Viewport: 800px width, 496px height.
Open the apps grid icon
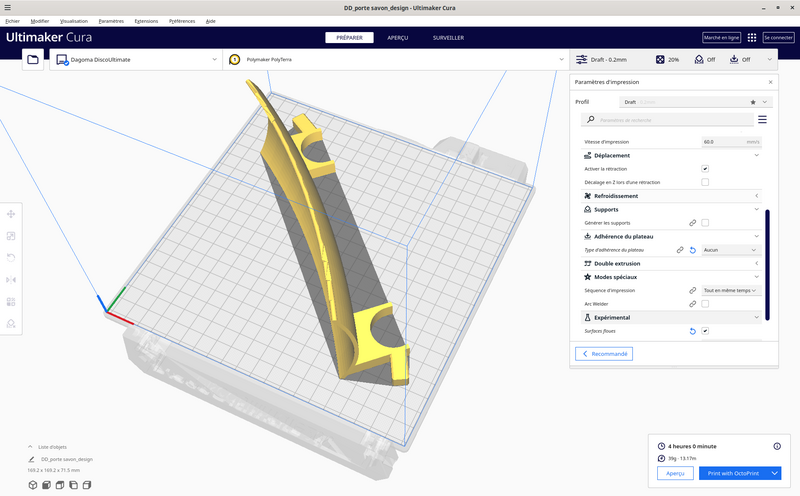click(x=752, y=38)
